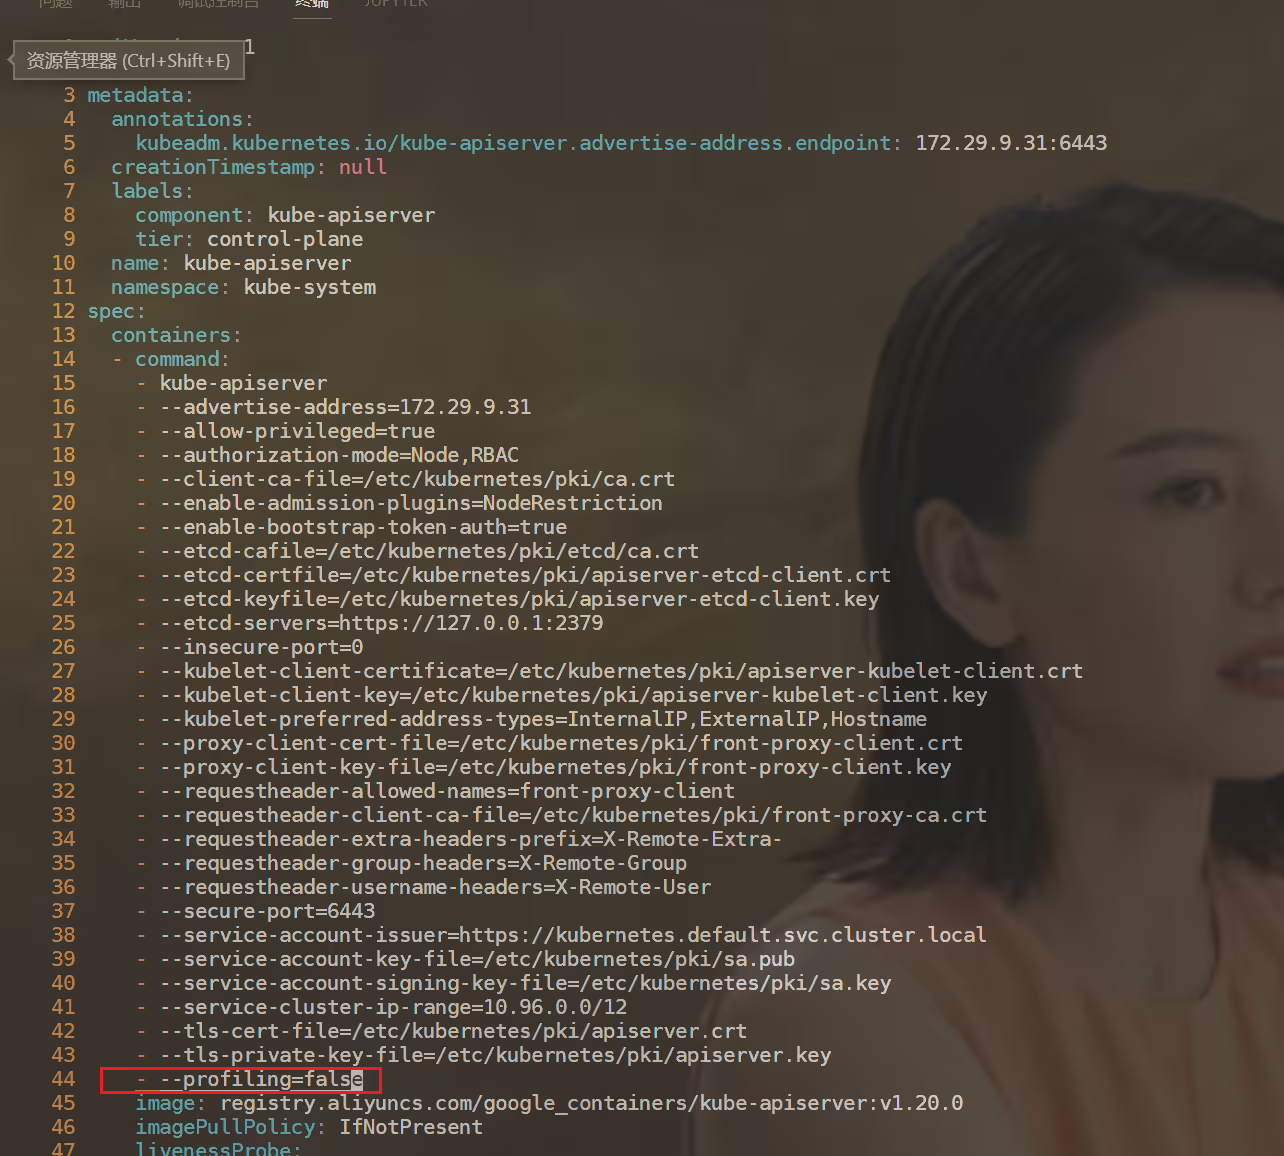Click the '--authorization-mode=Node,RBAC' argument
Viewport: 1284px width, 1156px height.
tap(339, 455)
